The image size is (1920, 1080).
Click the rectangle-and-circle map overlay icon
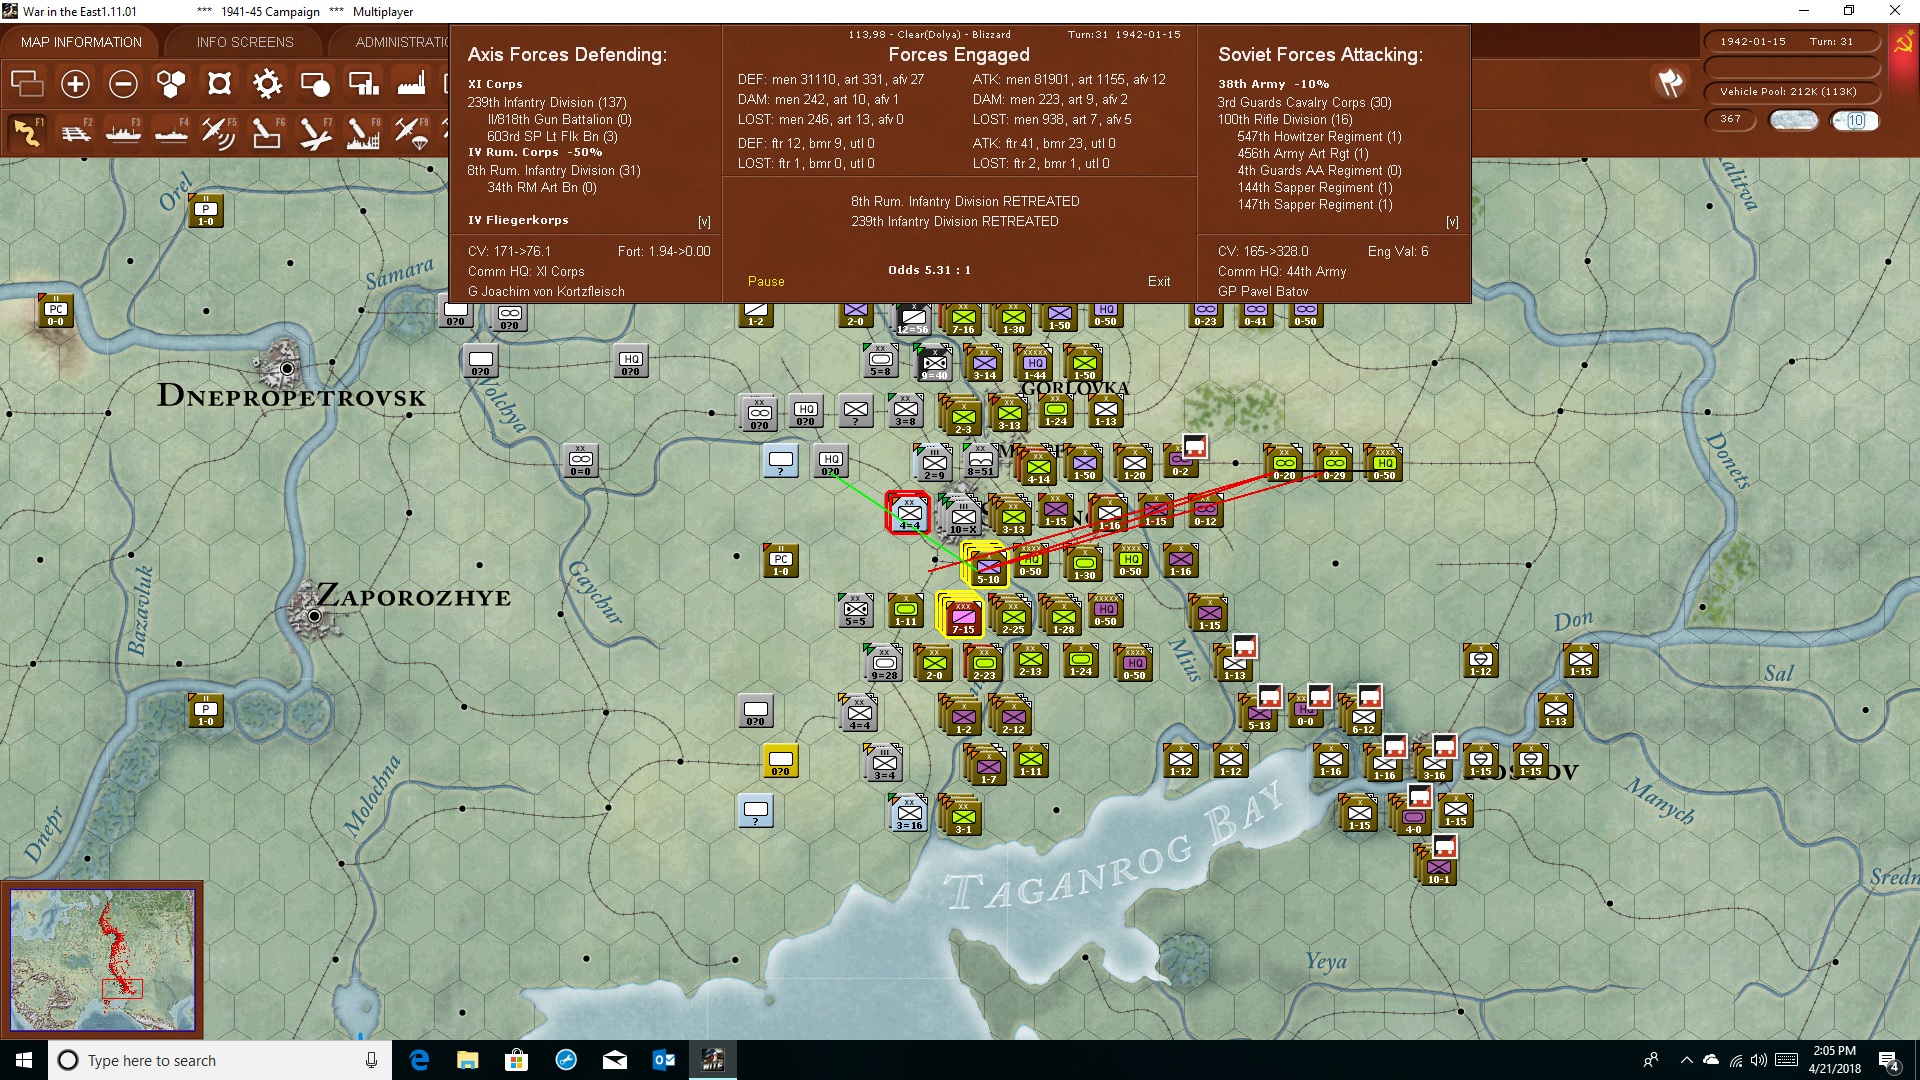[x=315, y=84]
